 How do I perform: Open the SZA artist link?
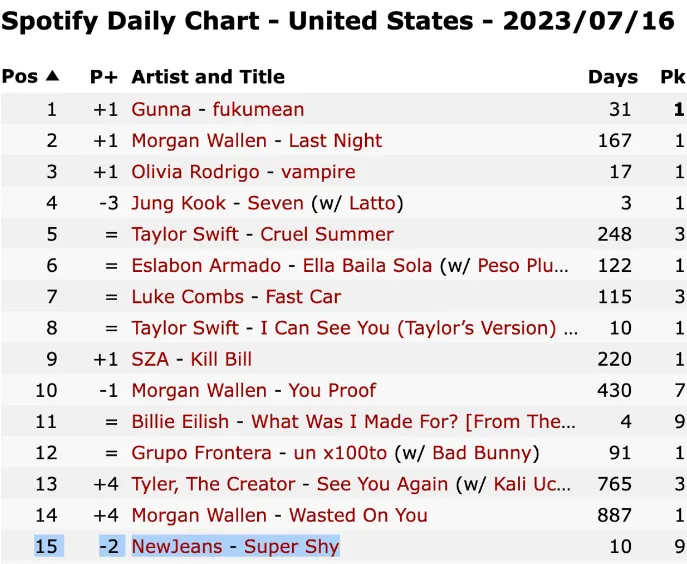tap(150, 359)
